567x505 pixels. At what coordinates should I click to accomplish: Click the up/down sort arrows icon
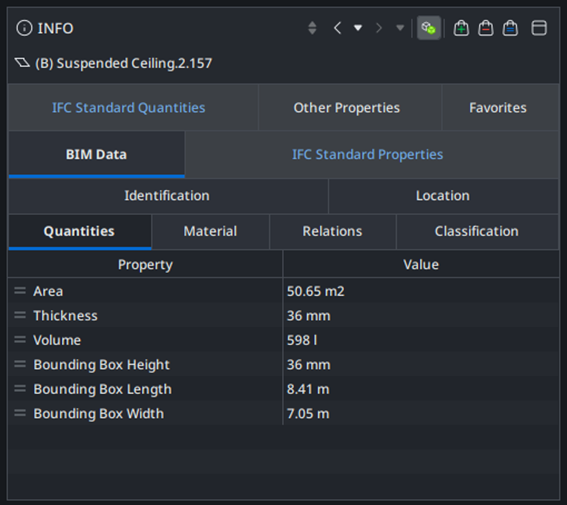pos(312,28)
